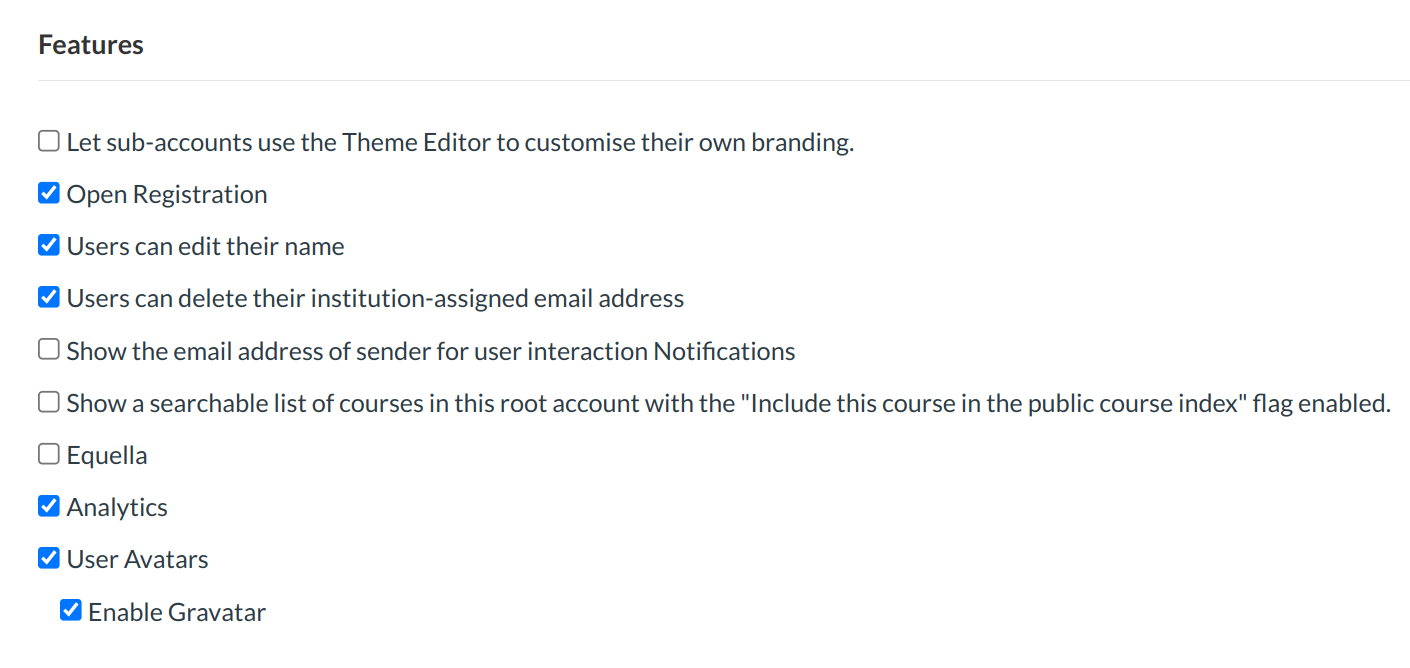Screen dimensions: 1410x668
Task: Turn off the Analytics checkbox
Action: click(x=49, y=506)
